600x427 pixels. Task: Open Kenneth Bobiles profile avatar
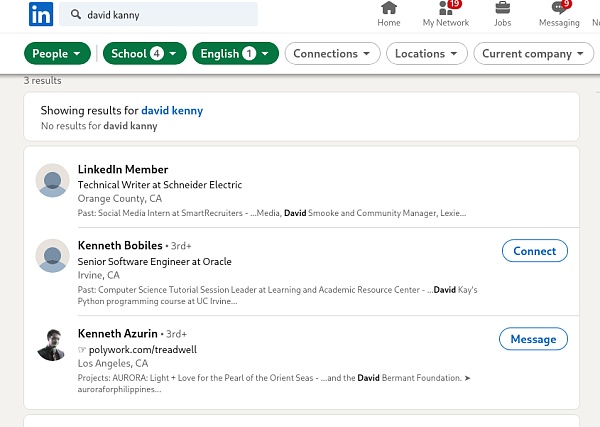[52, 256]
